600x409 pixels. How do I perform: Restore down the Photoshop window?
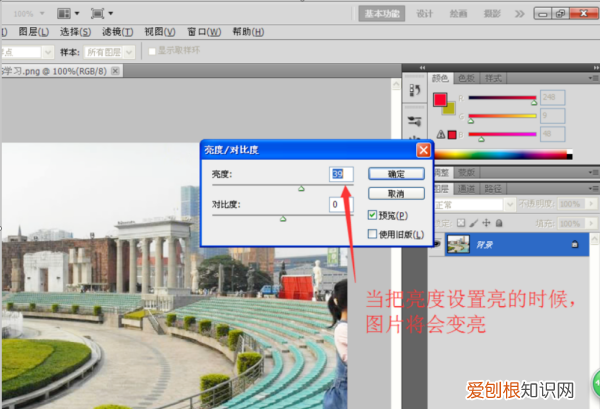point(560,14)
